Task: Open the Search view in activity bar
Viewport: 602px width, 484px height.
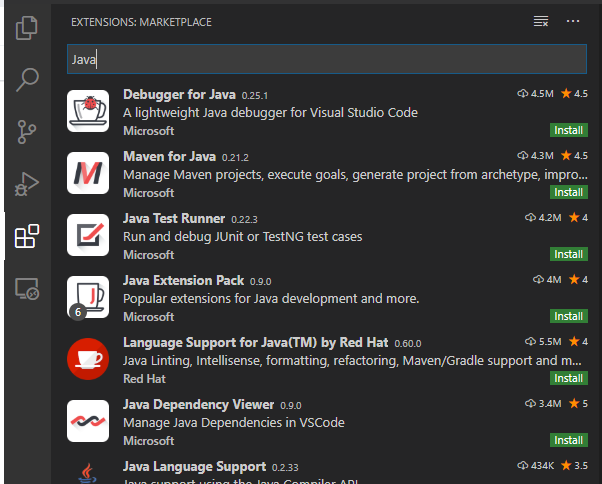Action: (x=27, y=80)
